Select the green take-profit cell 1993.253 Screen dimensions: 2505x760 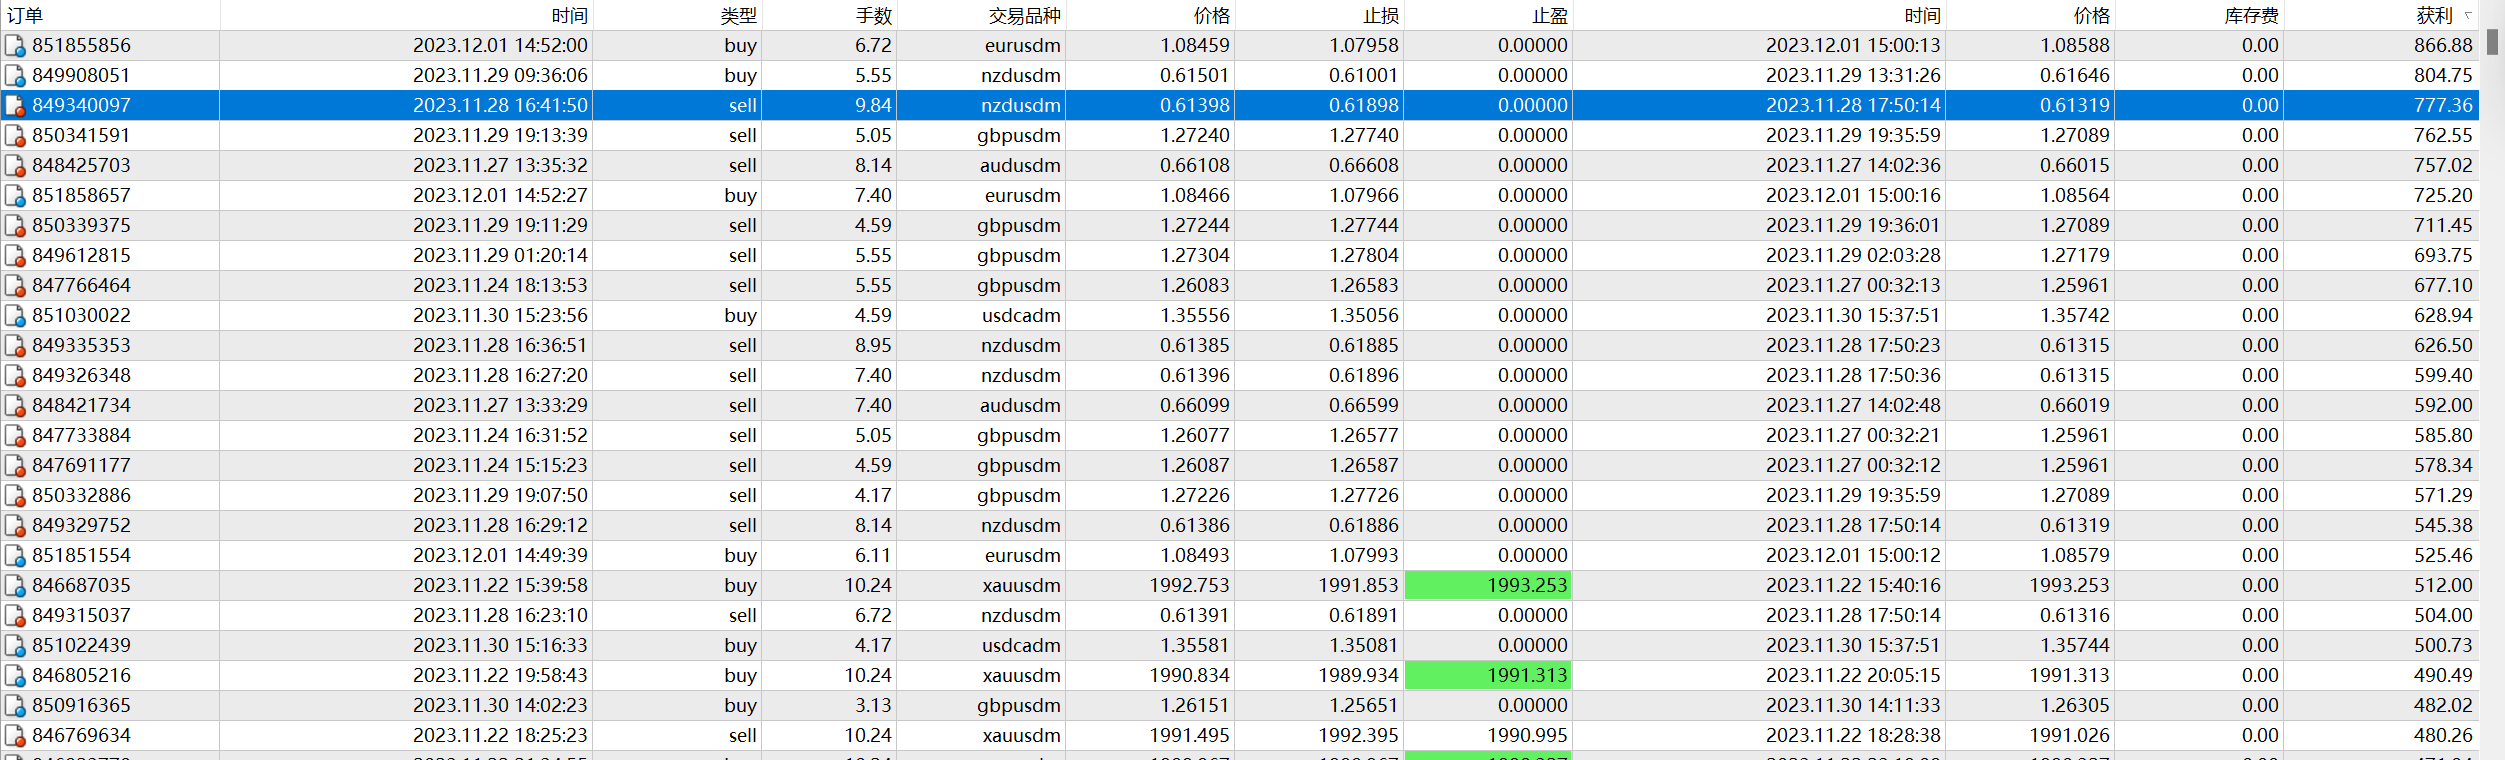(1488, 585)
